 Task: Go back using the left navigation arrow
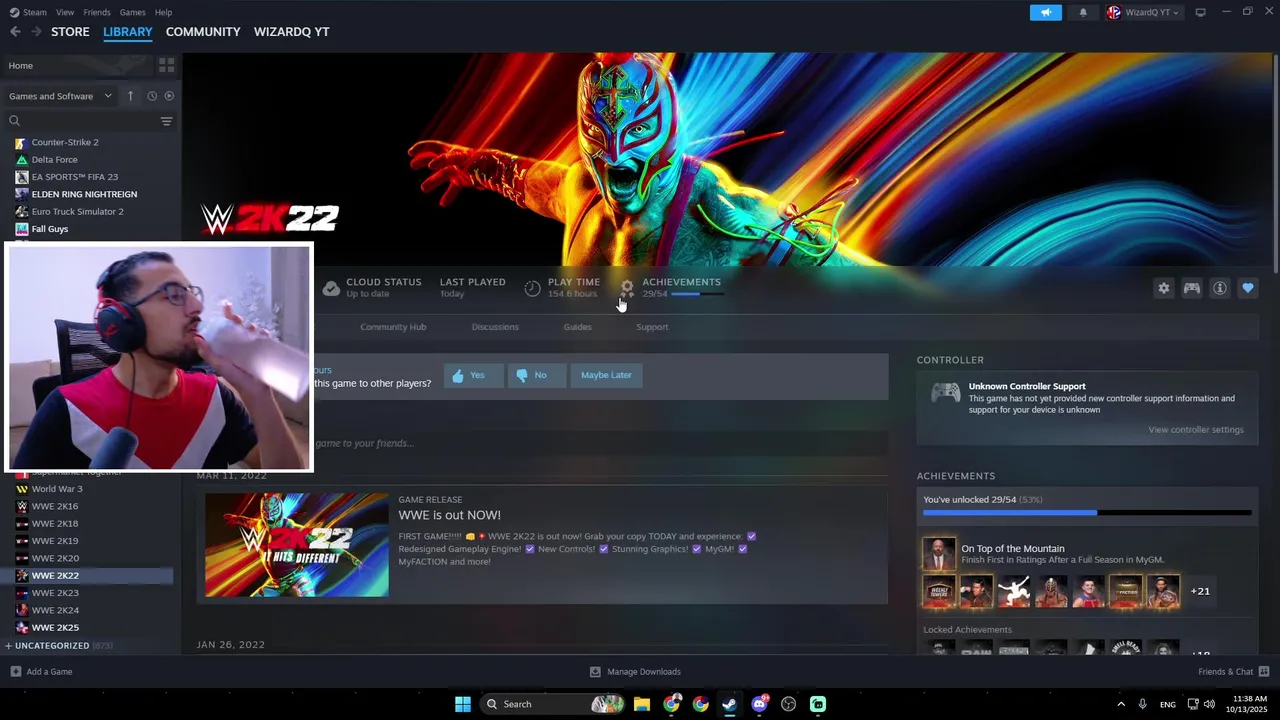[15, 32]
